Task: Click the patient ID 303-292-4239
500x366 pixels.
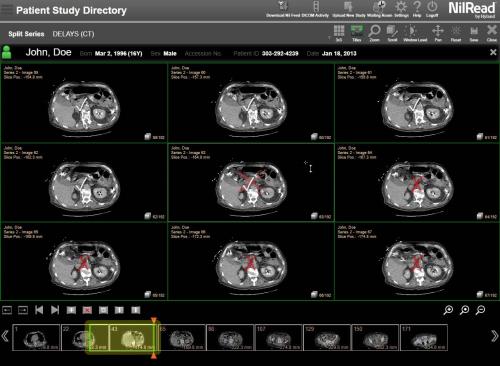Action: point(280,53)
